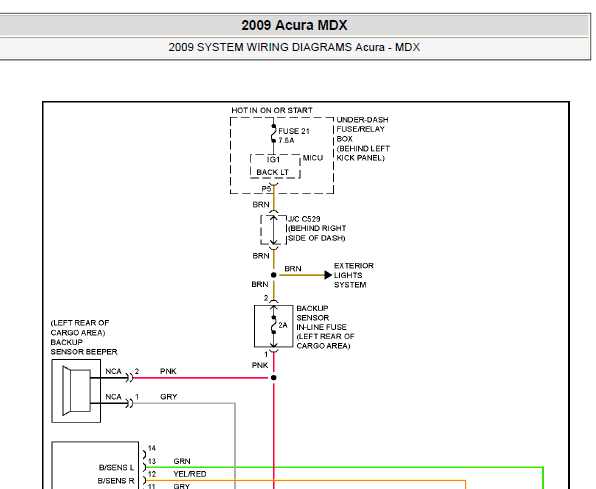Click the '(BEHIND LEFT' location text

coord(363,148)
